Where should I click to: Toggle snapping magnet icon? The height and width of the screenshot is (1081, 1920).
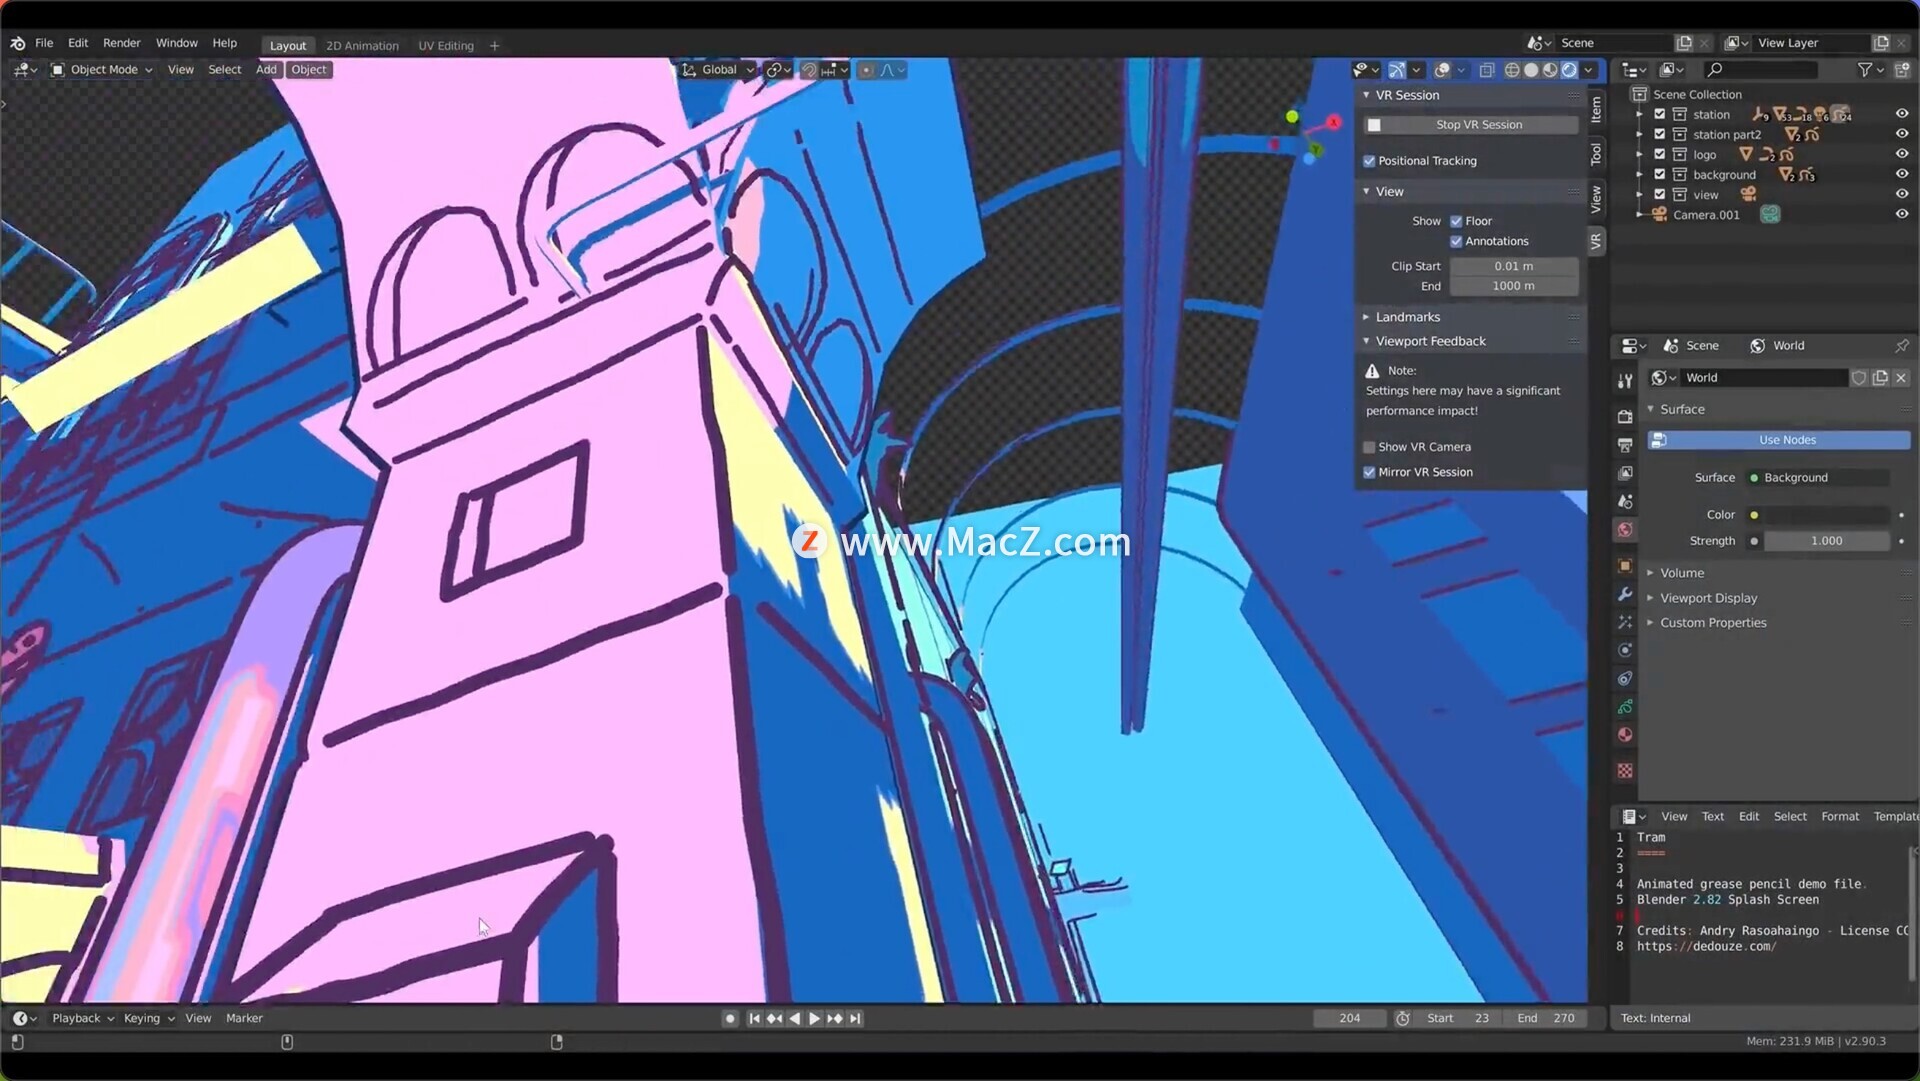pyautogui.click(x=809, y=70)
